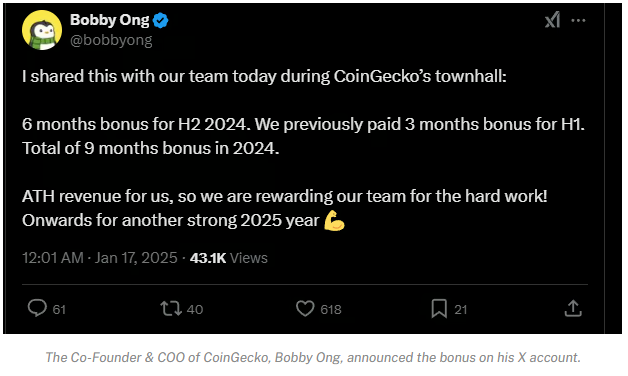Click the 618 likes count
628x376 pixels.
pos(331,309)
